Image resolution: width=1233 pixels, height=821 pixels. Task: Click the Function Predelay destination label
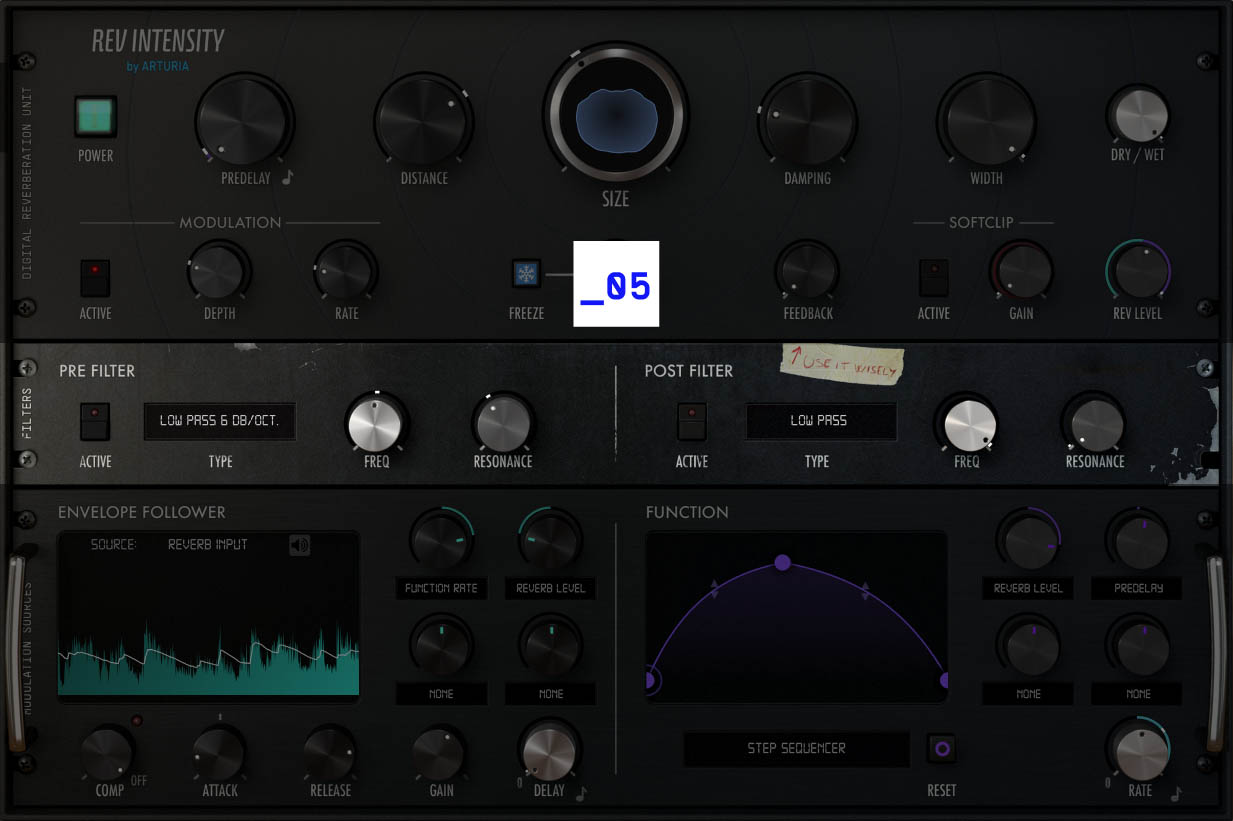point(1137,588)
